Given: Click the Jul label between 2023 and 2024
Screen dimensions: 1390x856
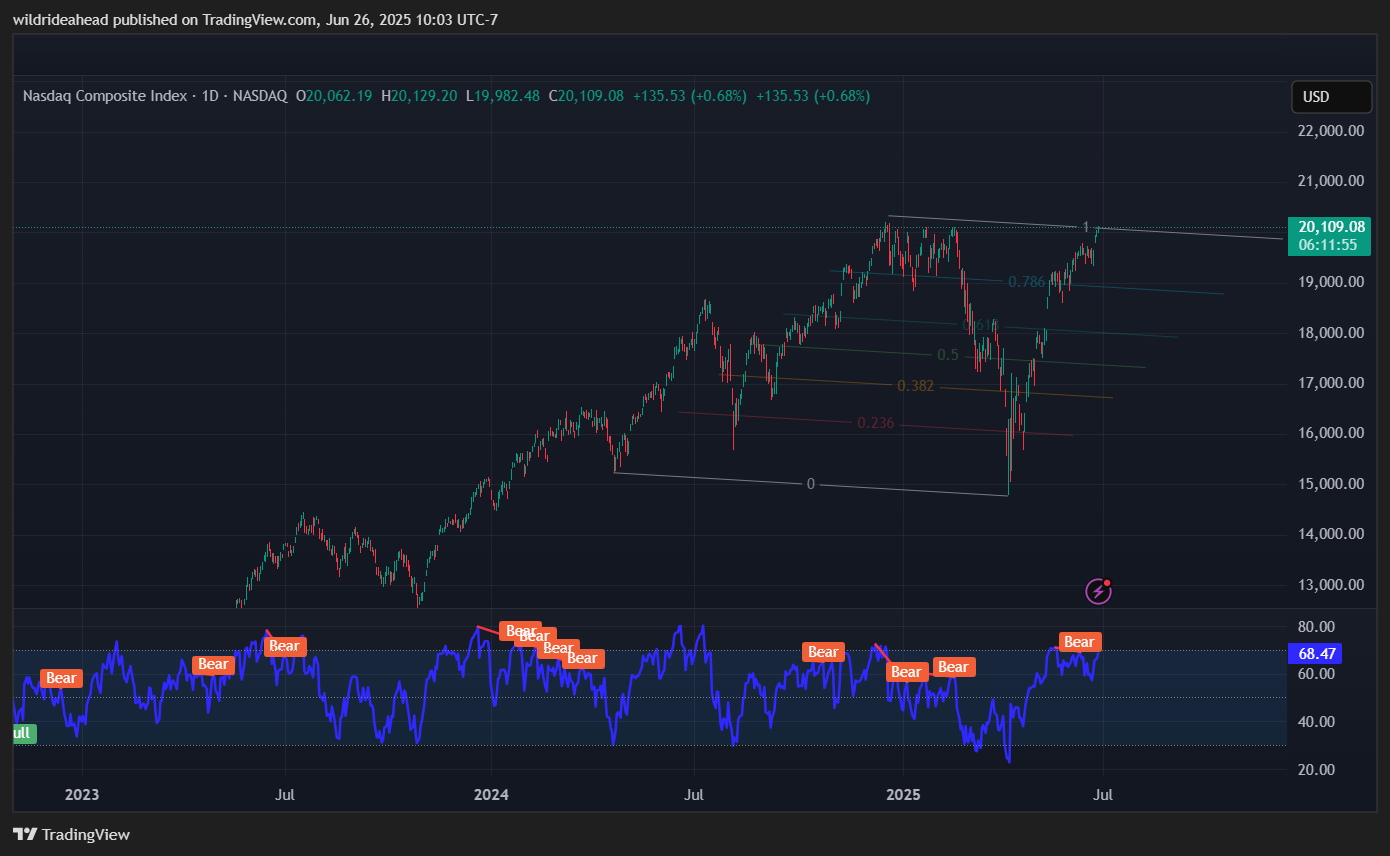Looking at the screenshot, I should [x=285, y=796].
